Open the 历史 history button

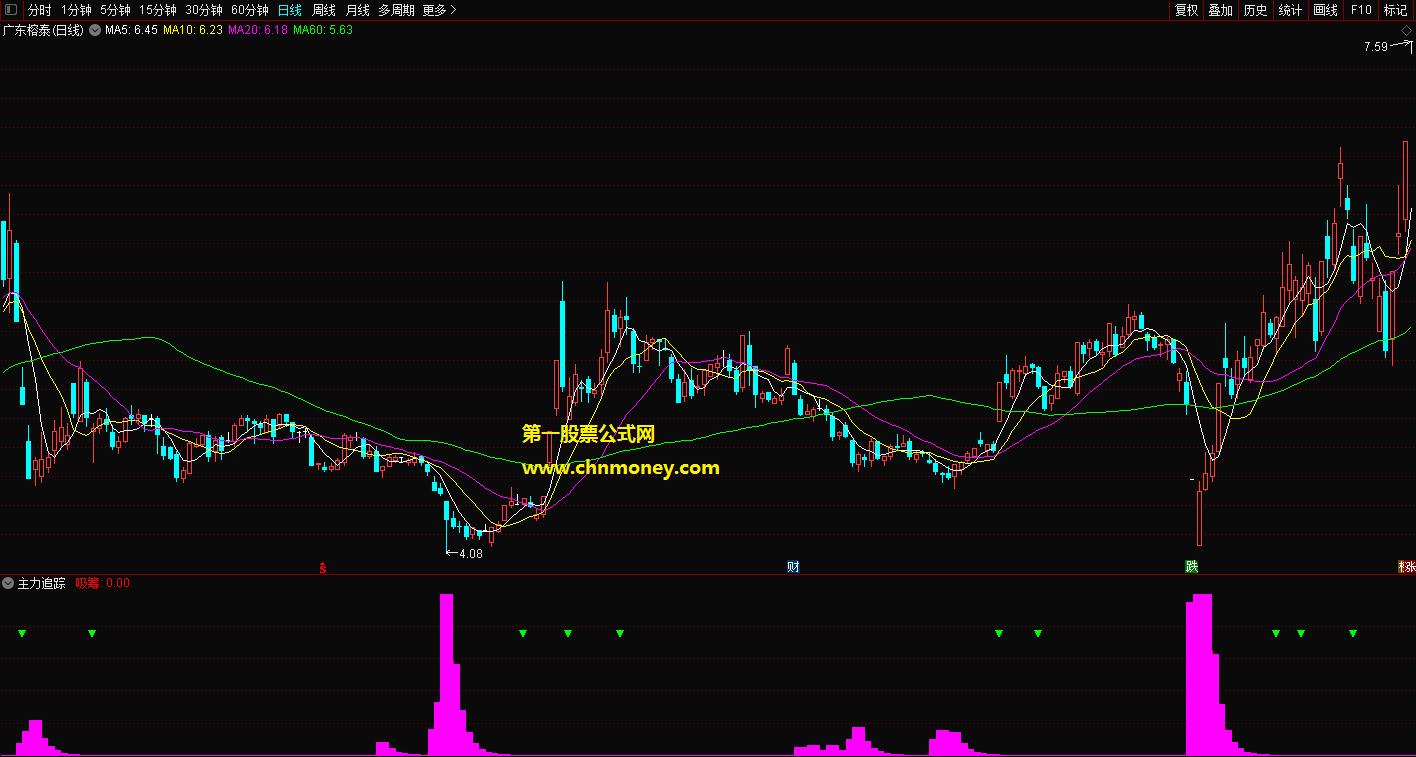tap(1256, 10)
